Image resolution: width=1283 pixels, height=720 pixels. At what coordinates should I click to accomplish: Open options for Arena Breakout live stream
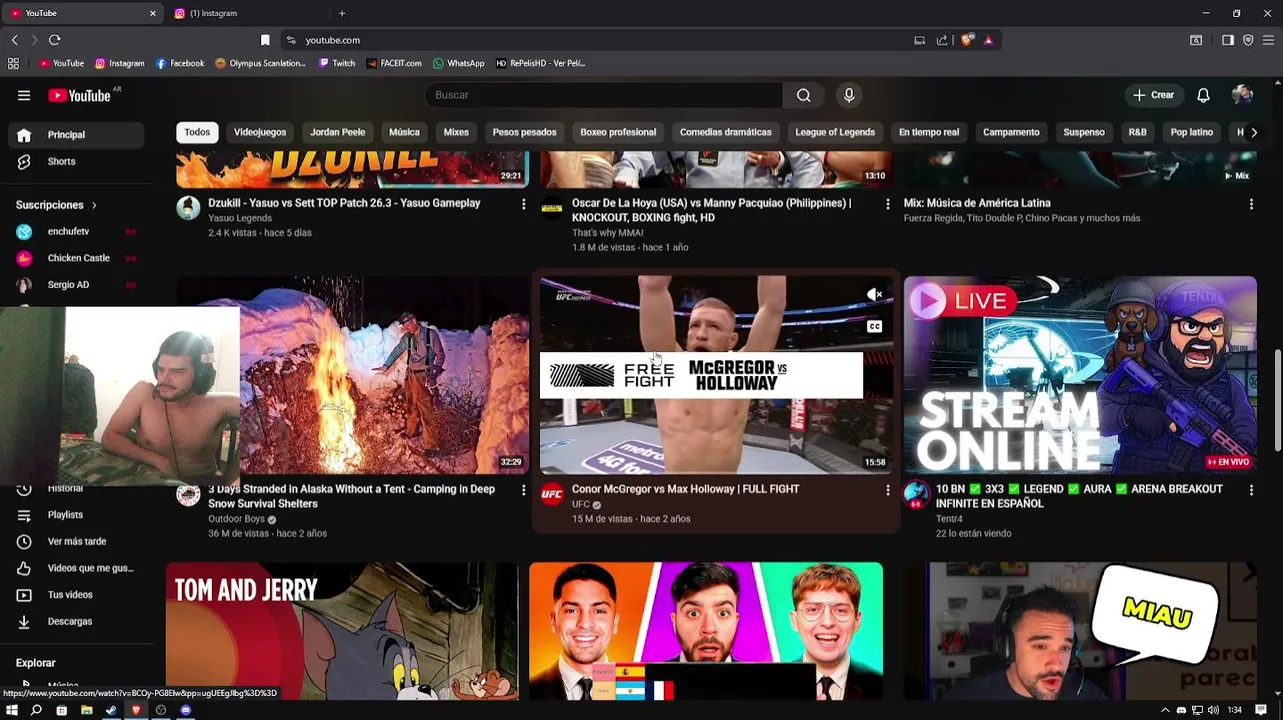[x=1251, y=490]
